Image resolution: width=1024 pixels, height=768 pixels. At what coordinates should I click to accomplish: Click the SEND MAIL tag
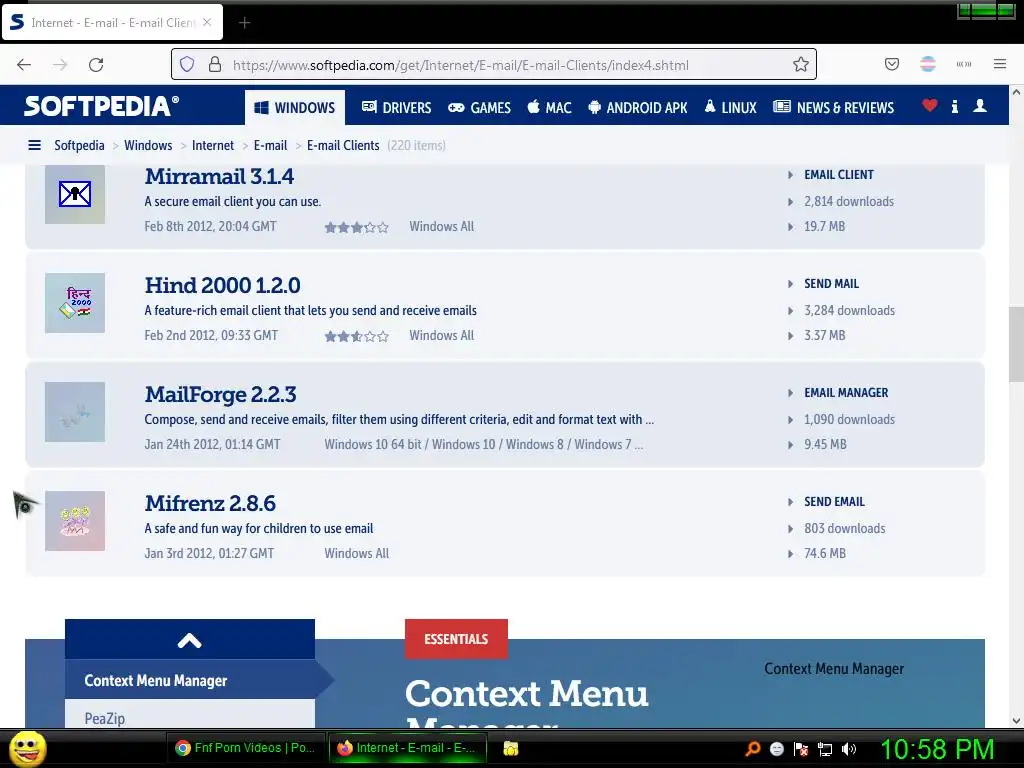831,283
